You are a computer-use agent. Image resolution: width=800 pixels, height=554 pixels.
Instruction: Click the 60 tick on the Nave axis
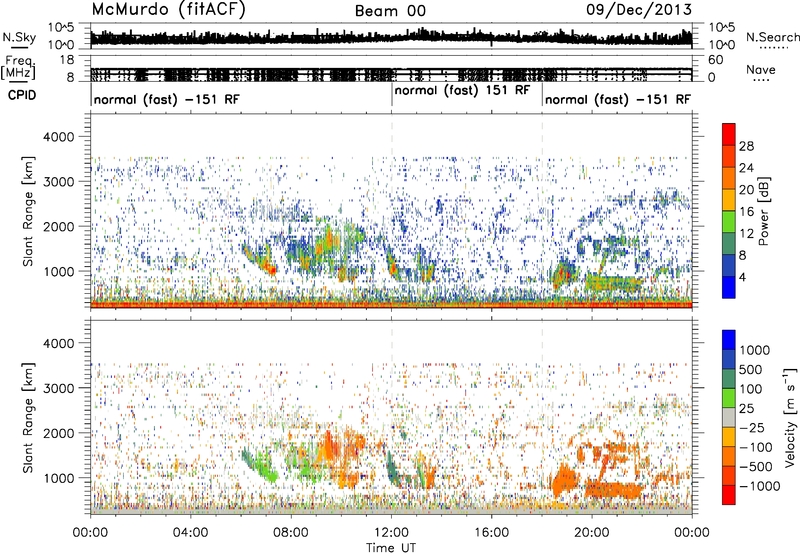(715, 60)
